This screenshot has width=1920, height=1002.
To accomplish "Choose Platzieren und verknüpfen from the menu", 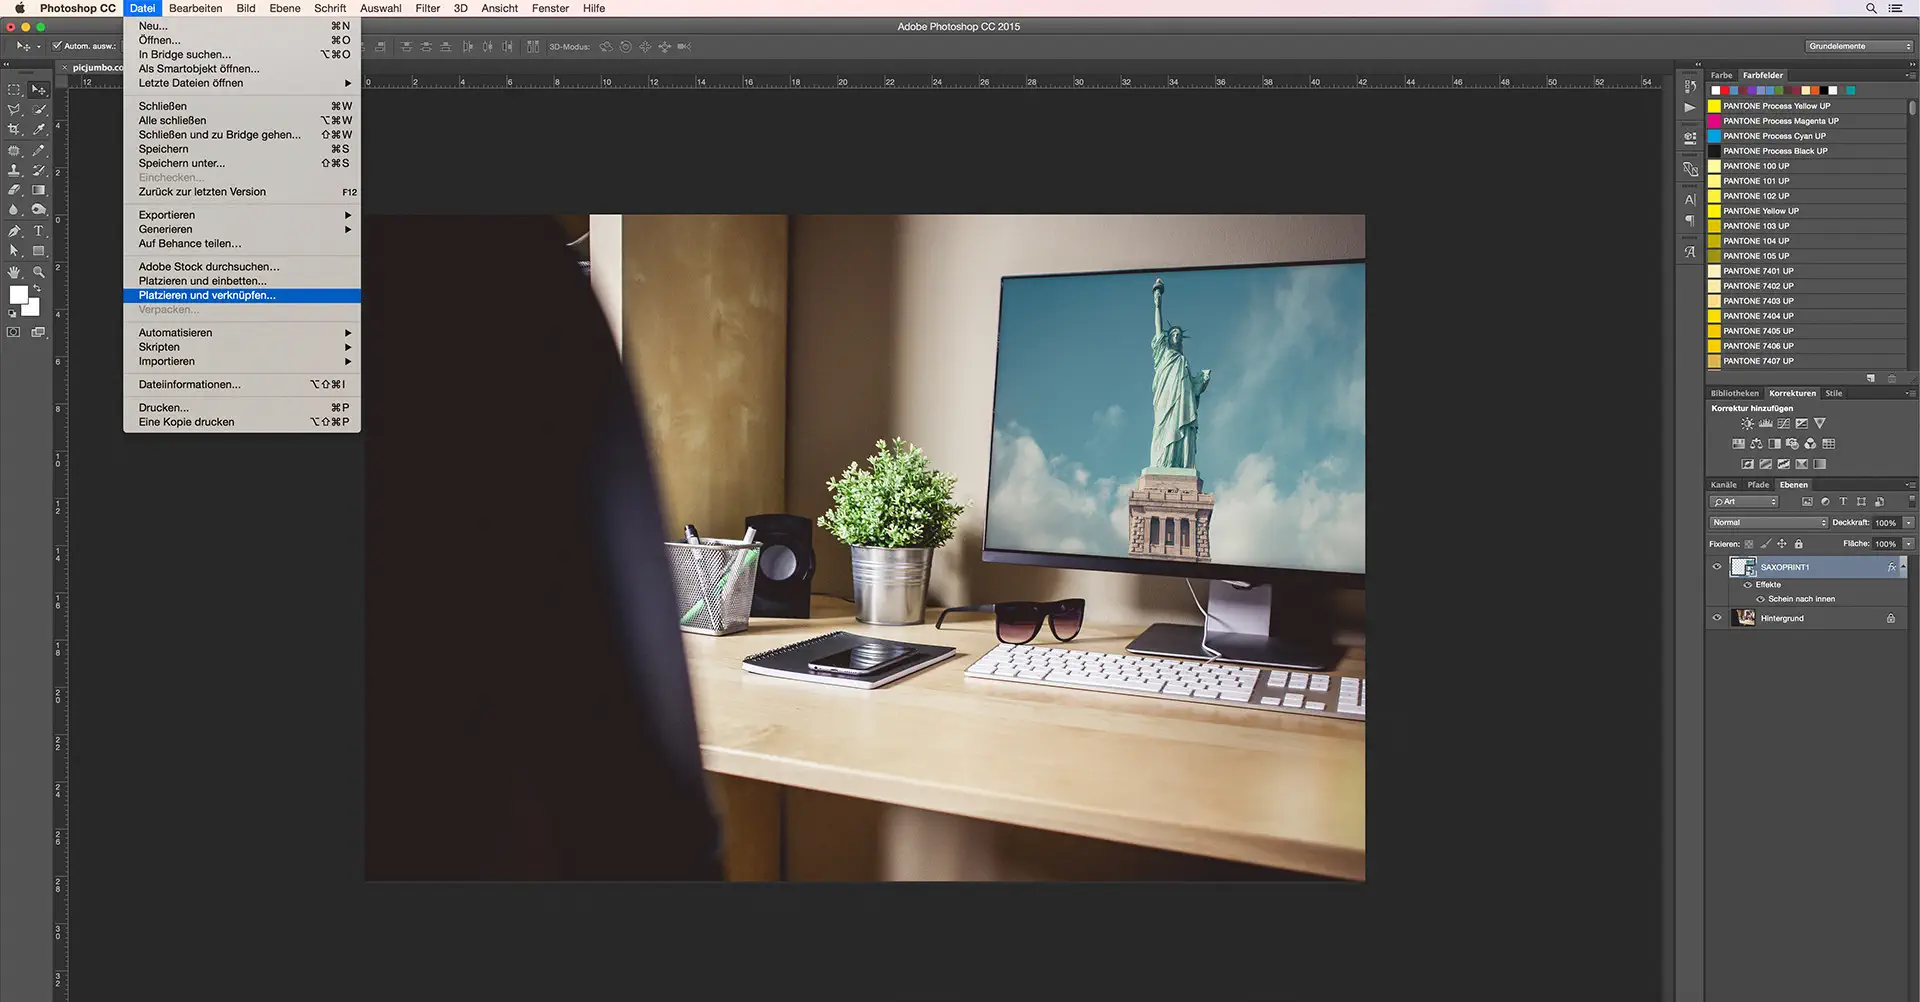I will click(x=210, y=296).
